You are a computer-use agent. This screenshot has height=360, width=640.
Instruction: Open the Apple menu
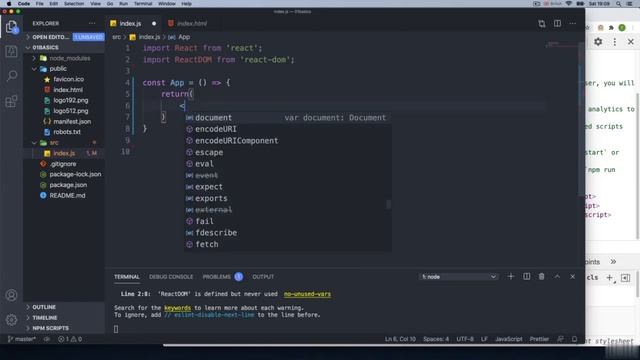pyautogui.click(x=9, y=4)
